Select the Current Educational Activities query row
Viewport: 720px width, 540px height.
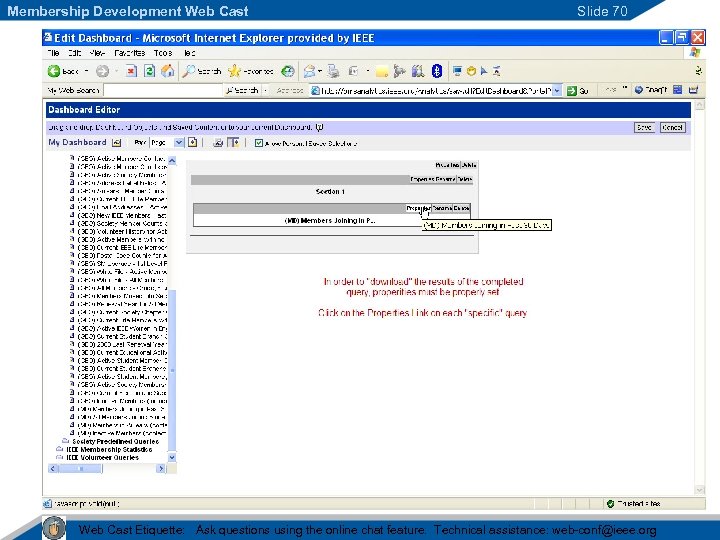coord(122,353)
